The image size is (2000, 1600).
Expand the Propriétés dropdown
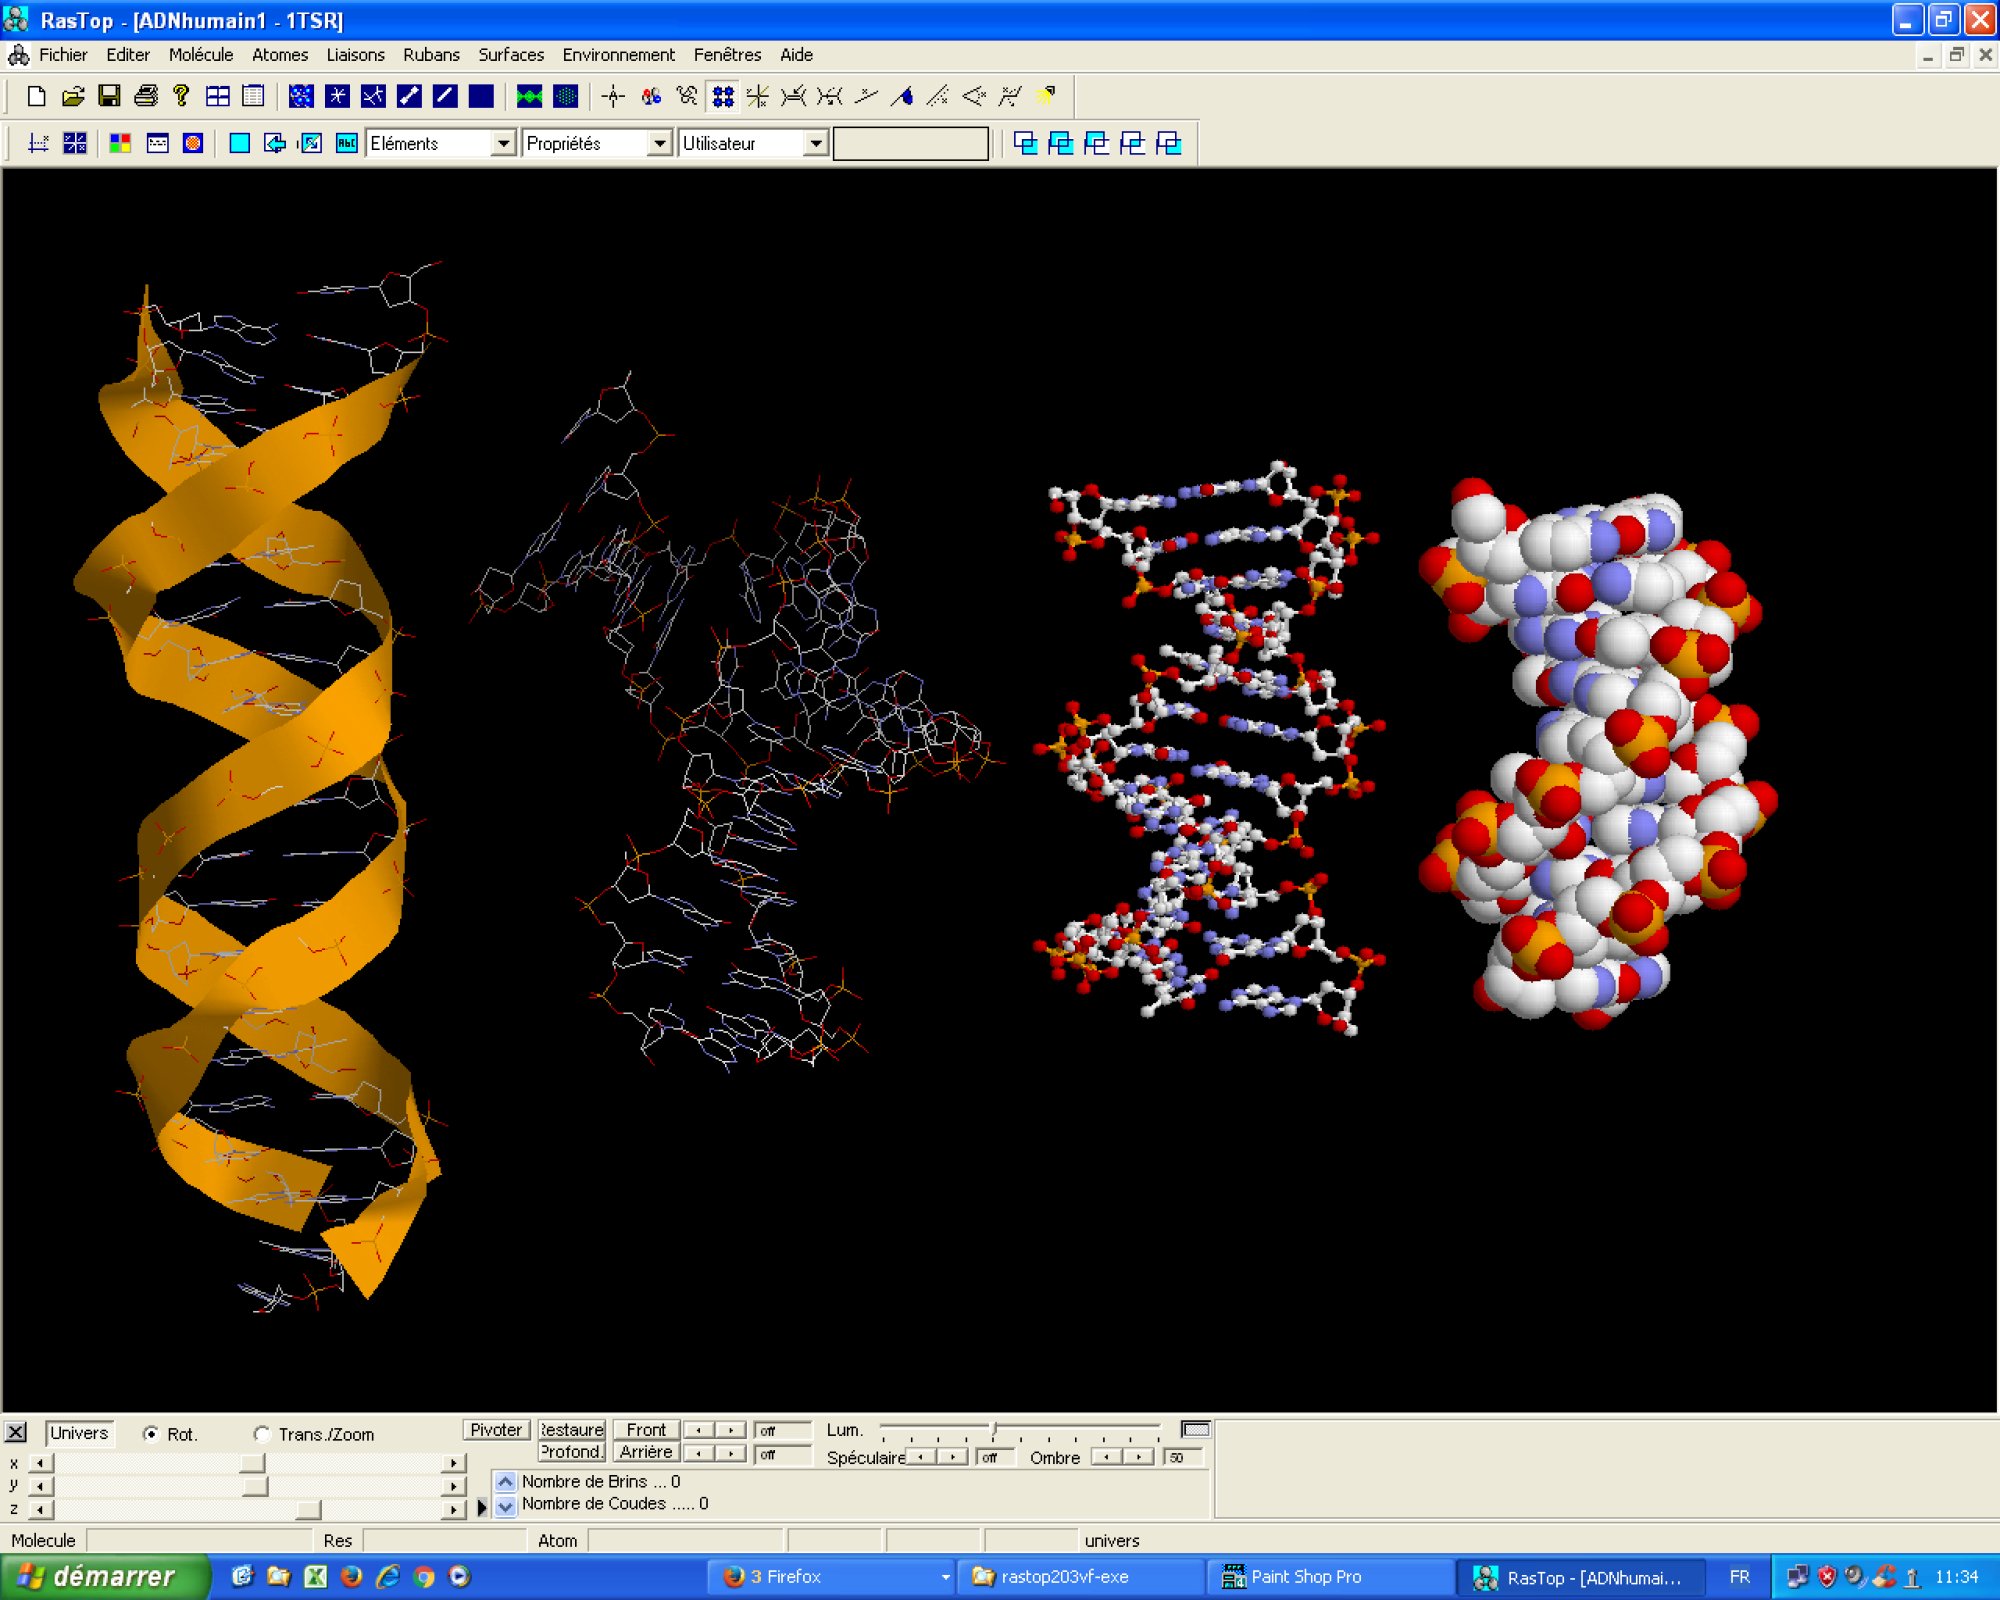[659, 143]
